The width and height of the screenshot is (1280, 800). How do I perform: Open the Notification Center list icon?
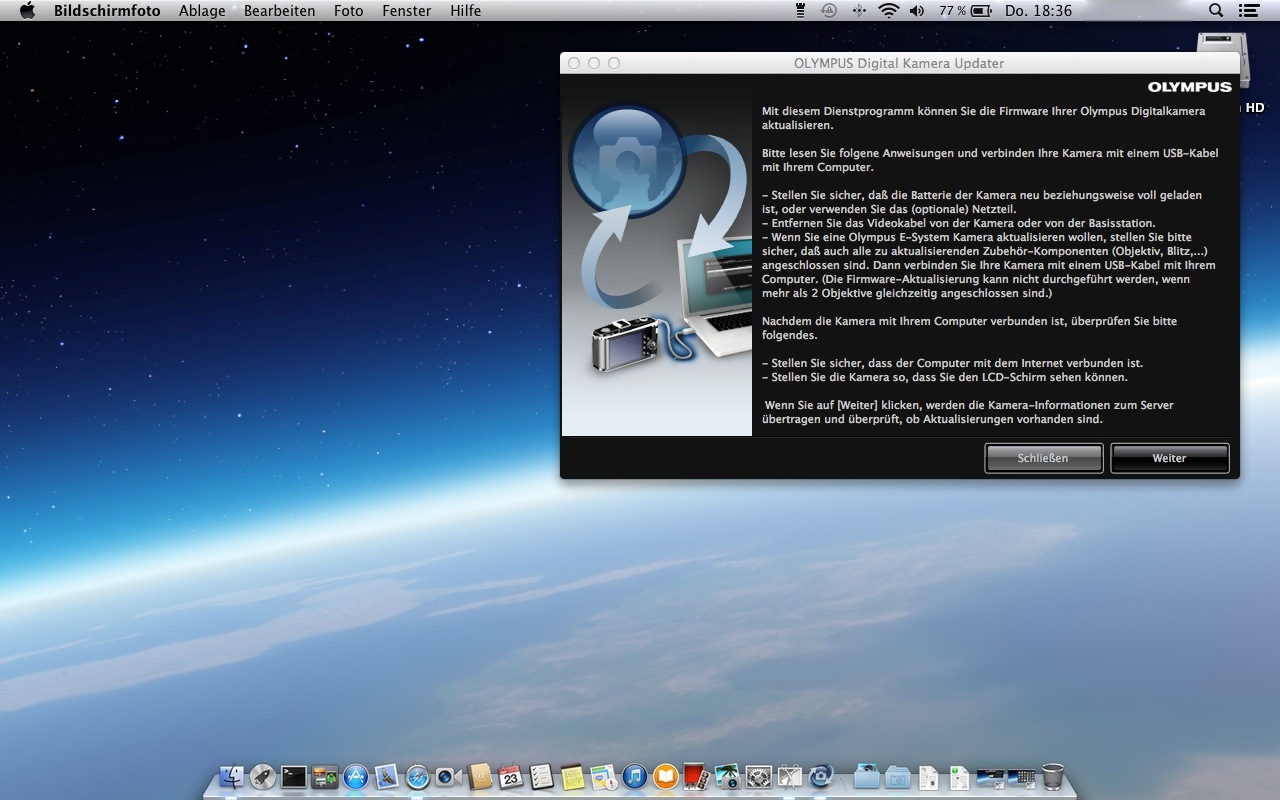1248,11
